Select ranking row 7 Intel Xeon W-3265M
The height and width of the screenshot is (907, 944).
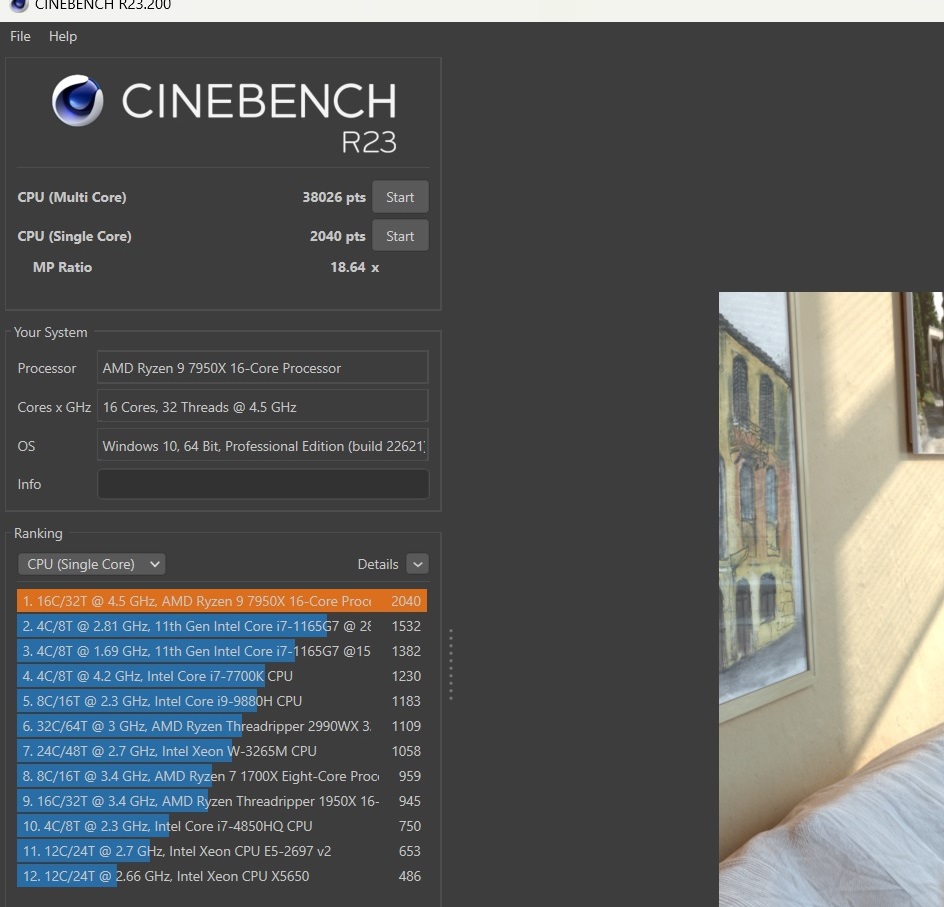click(222, 751)
